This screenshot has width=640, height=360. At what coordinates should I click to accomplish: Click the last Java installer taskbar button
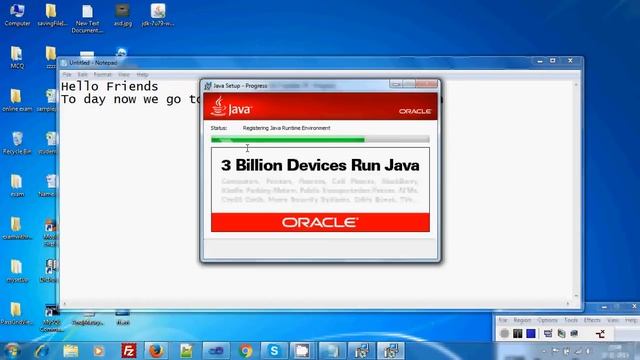coord(391,351)
